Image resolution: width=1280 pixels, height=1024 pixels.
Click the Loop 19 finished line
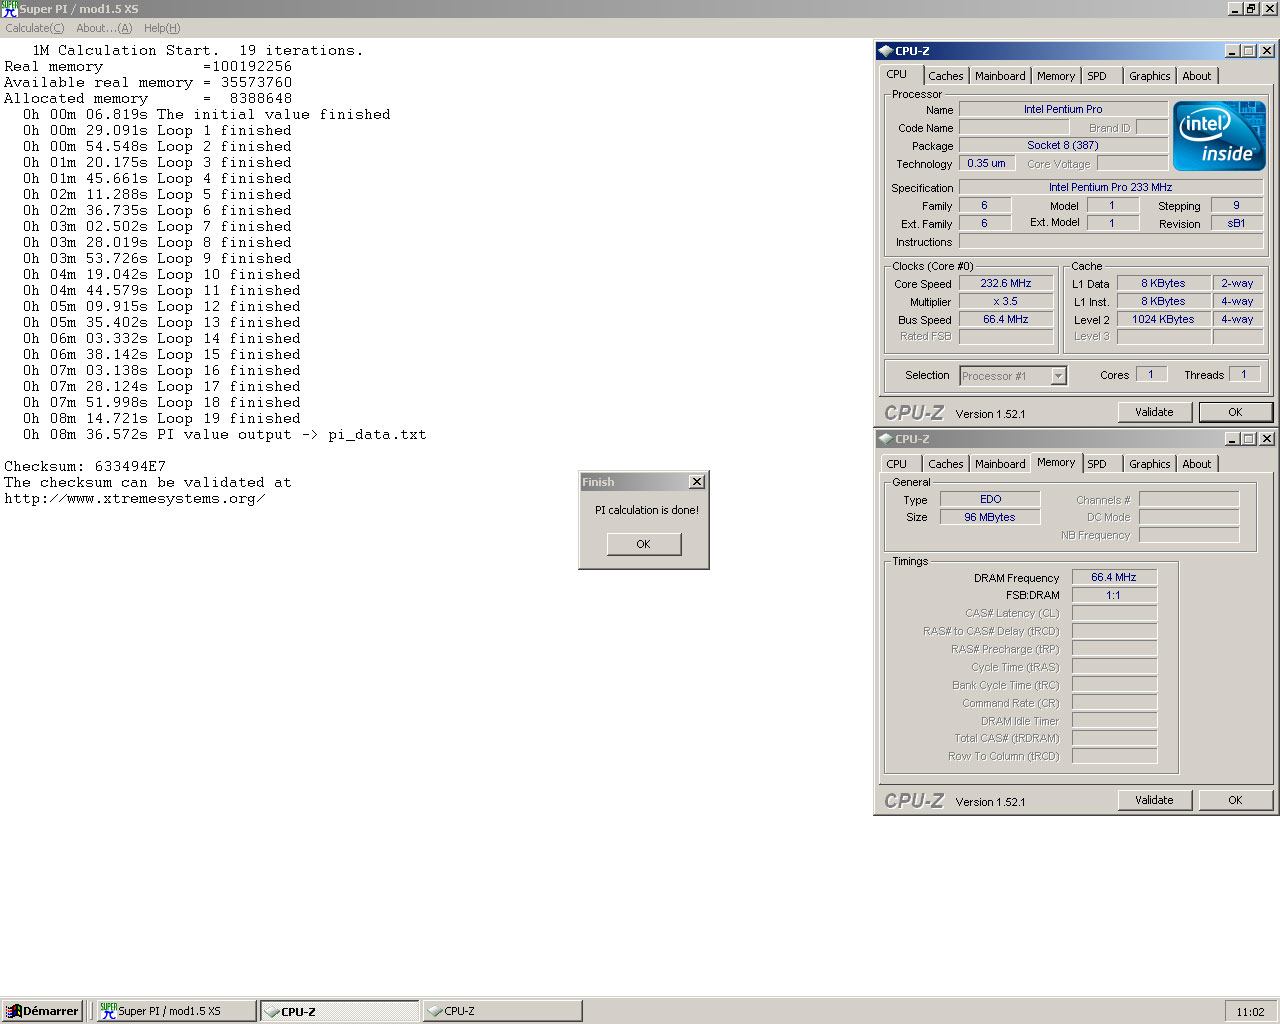tap(161, 418)
